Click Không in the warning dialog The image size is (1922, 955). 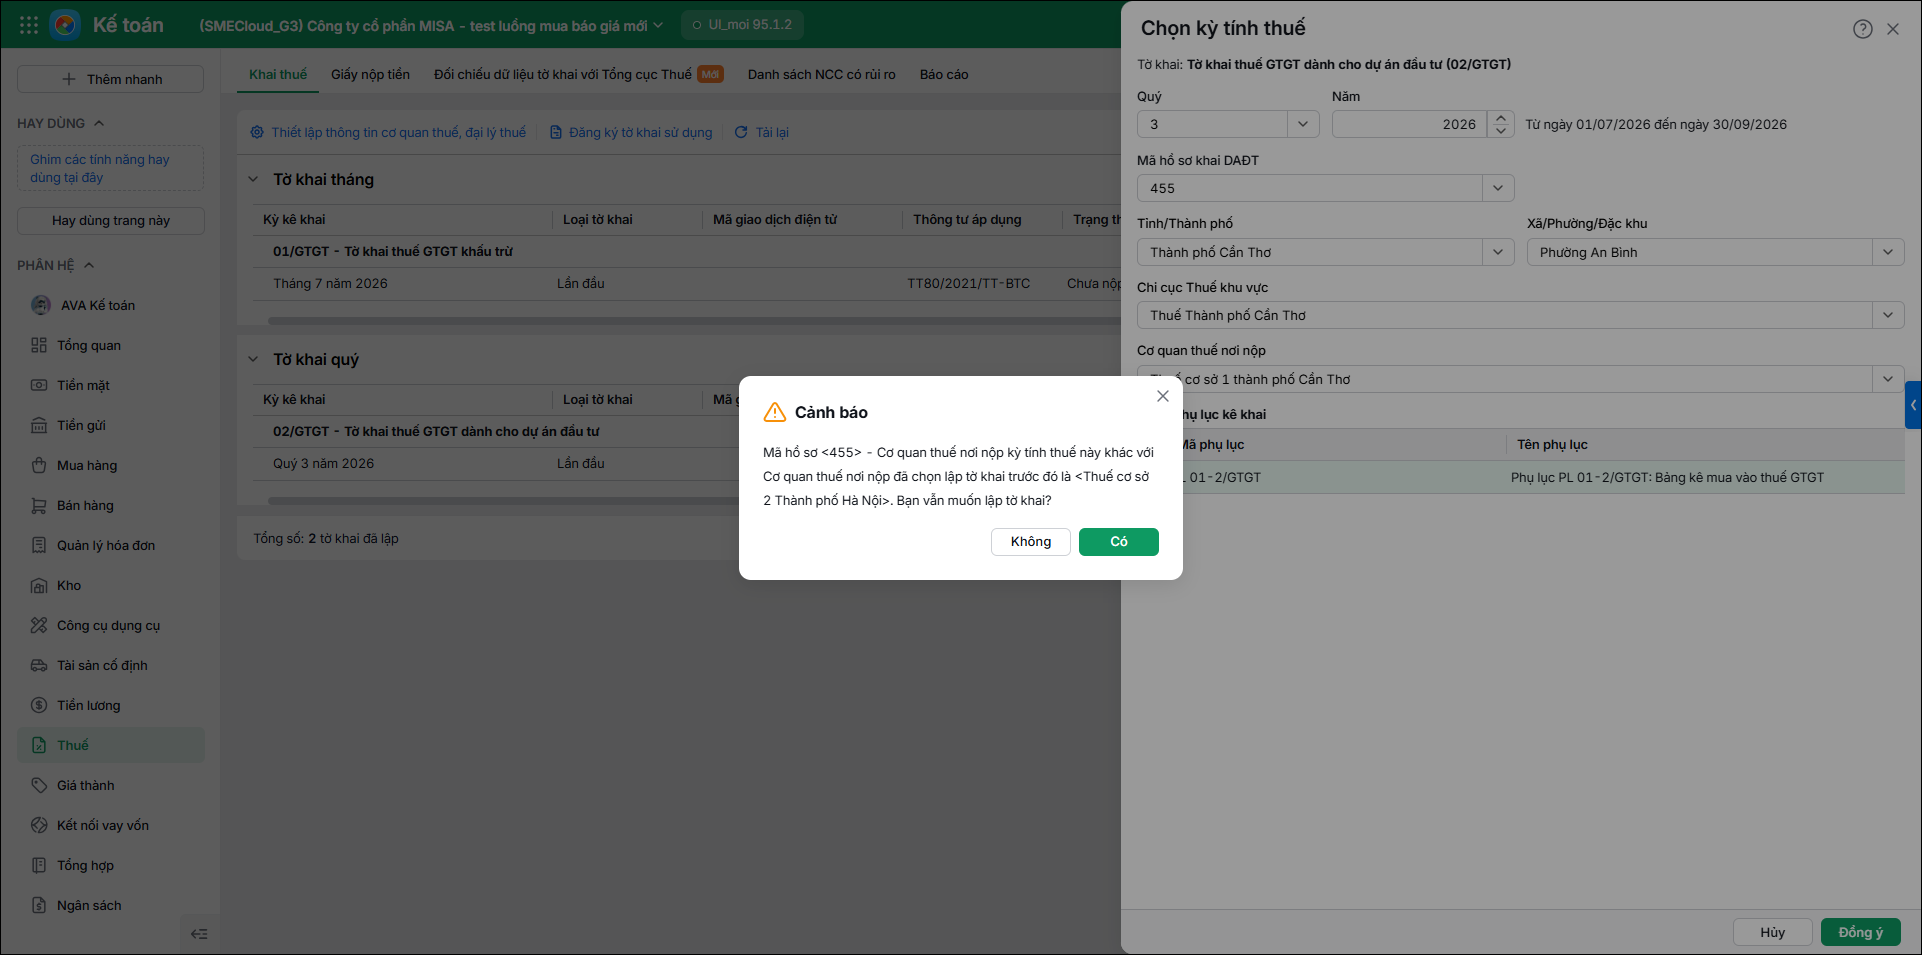click(1030, 542)
